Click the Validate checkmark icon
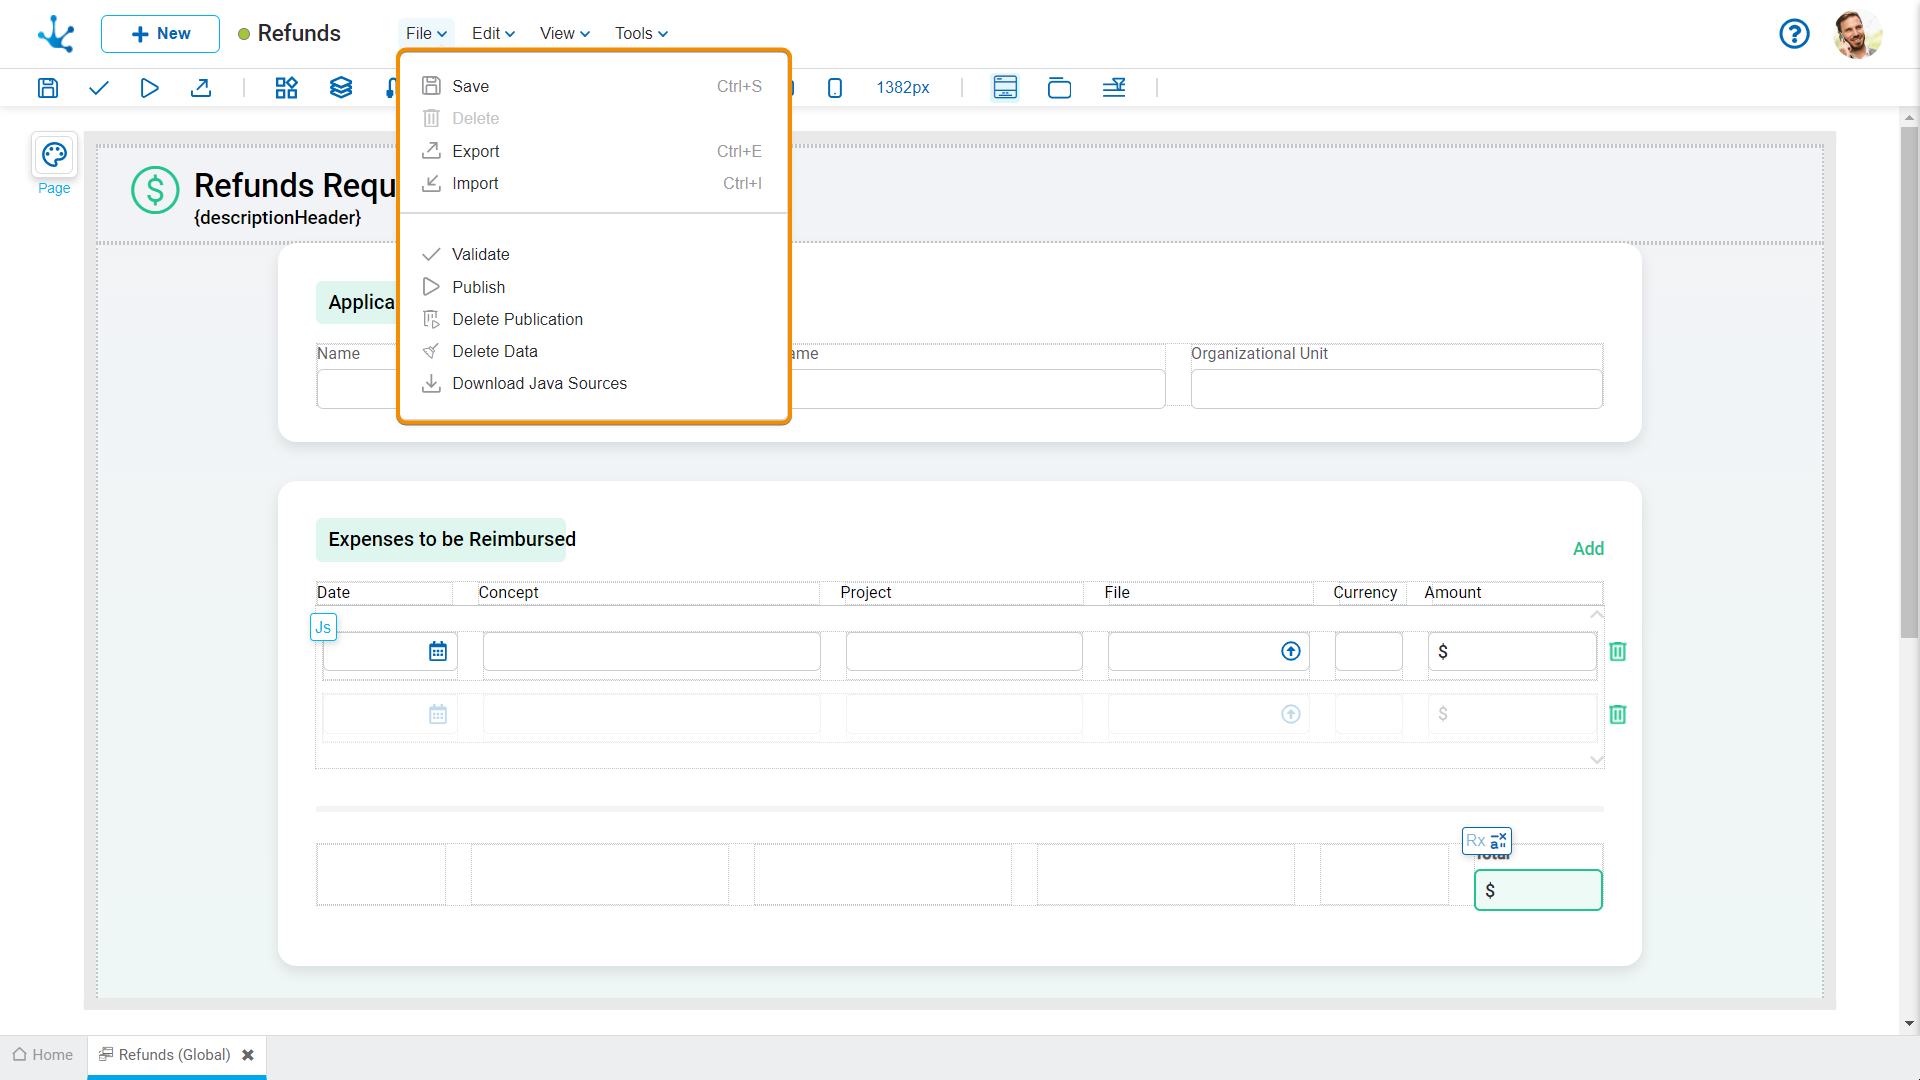 tap(431, 253)
